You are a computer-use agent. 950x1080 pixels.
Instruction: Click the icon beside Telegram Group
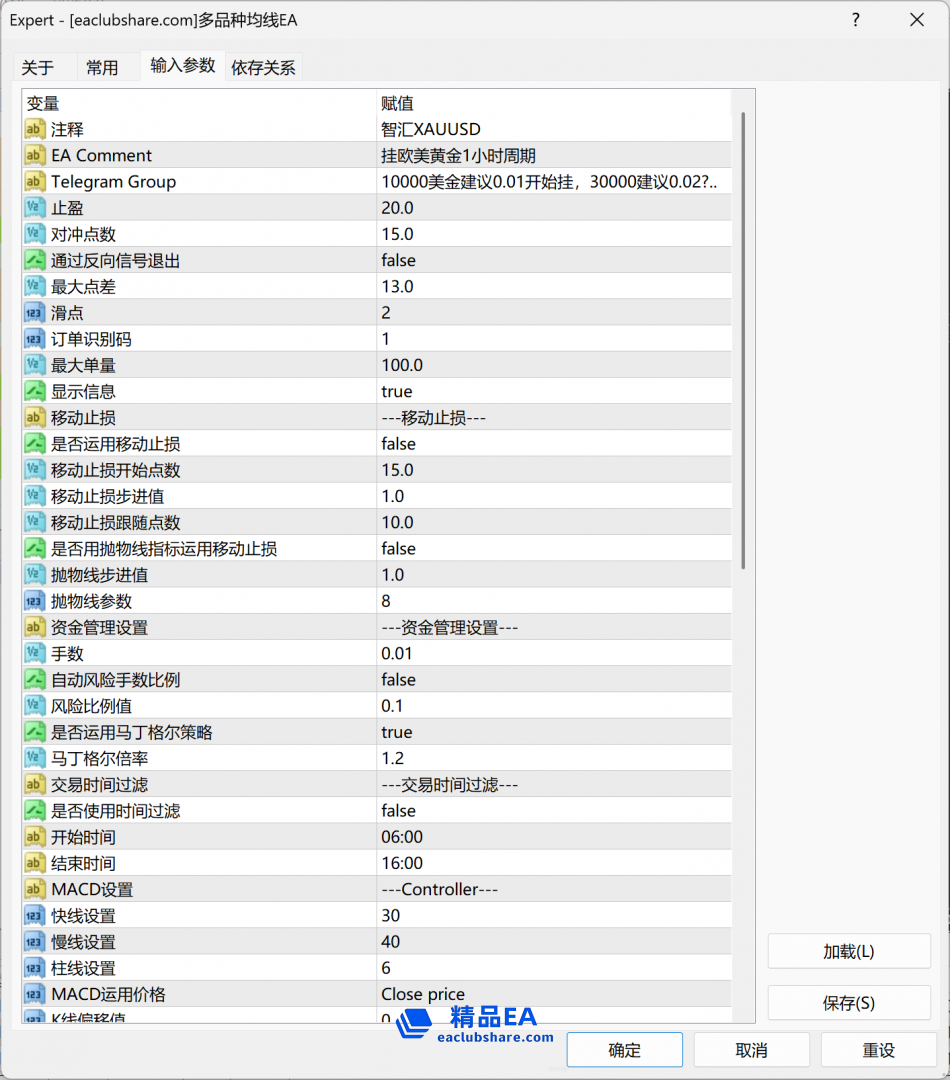pyautogui.click(x=35, y=181)
